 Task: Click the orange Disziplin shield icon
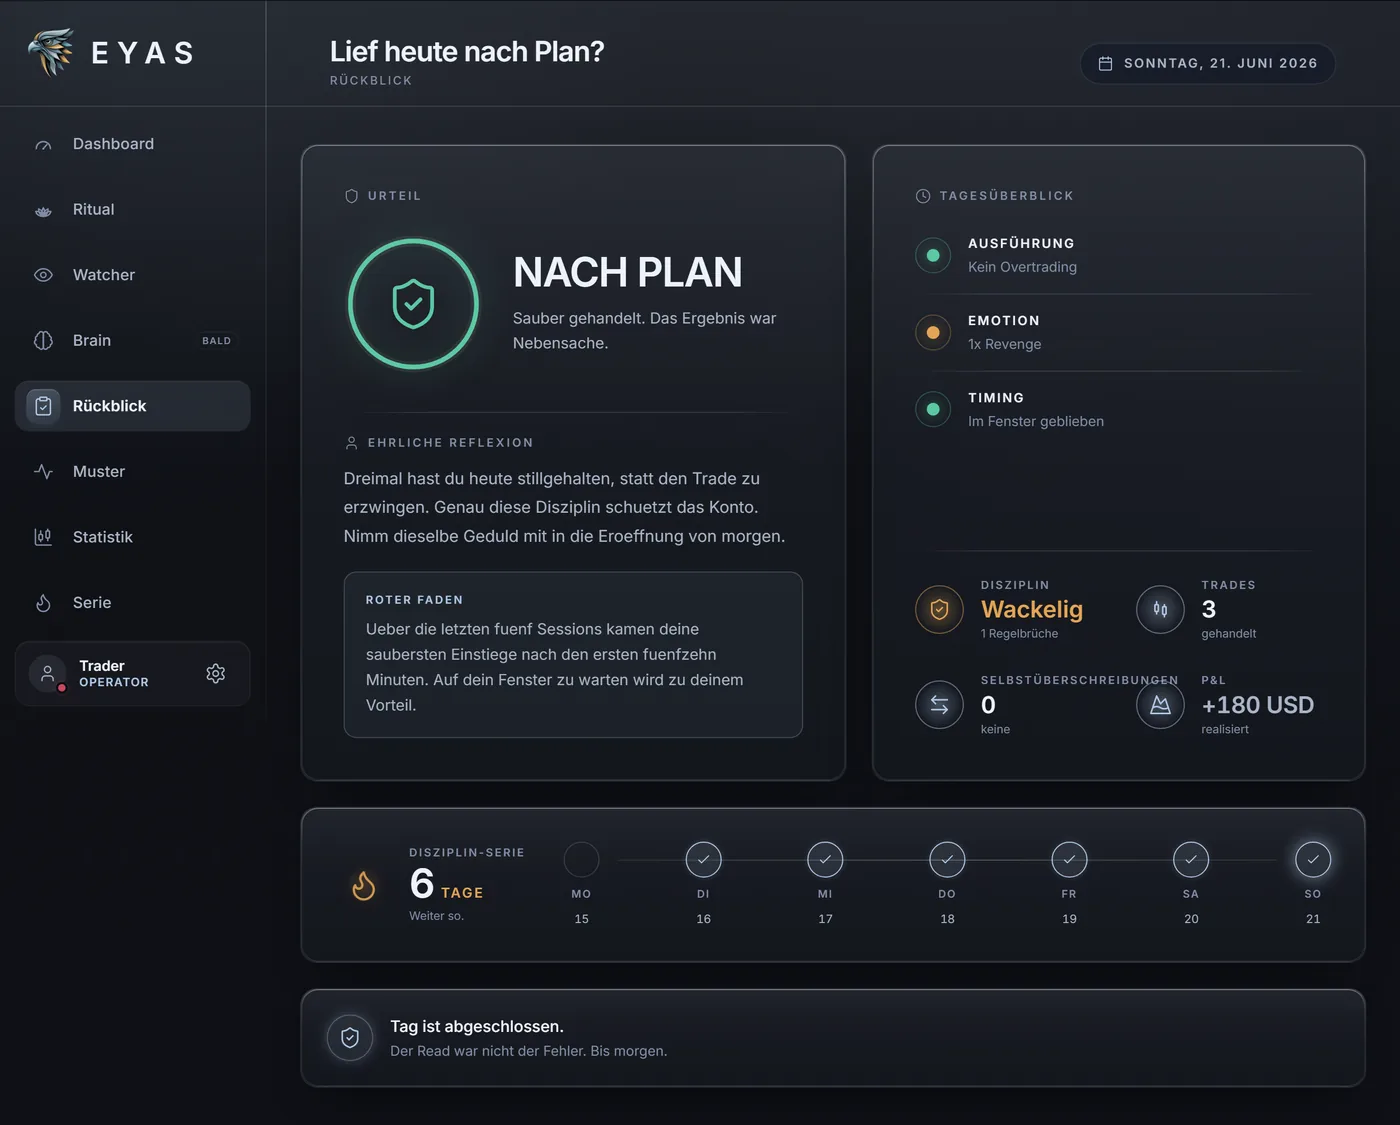939,609
